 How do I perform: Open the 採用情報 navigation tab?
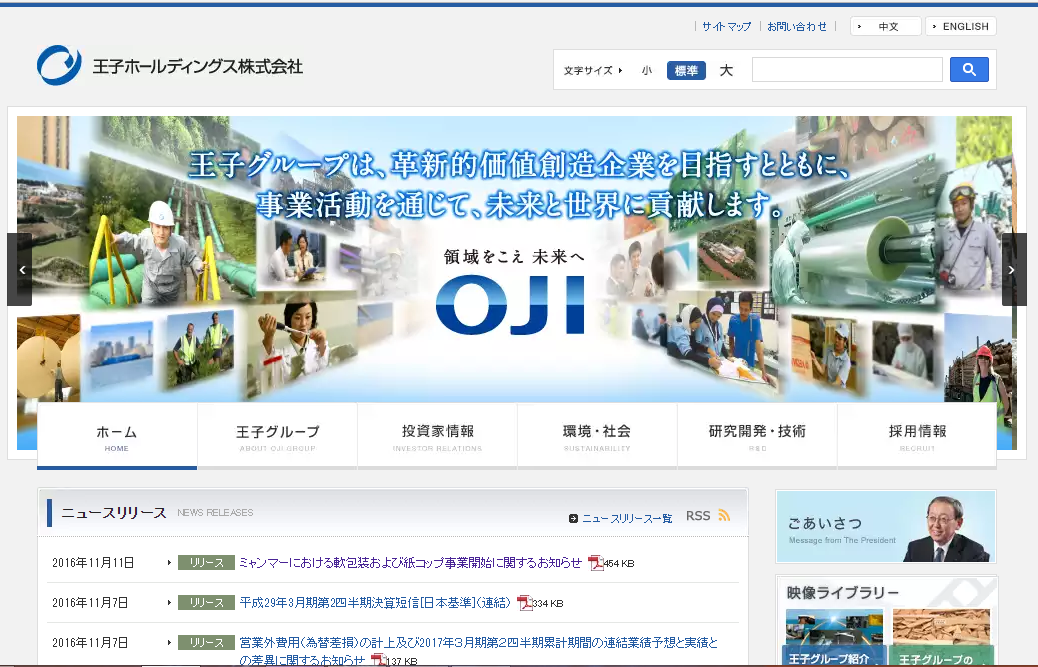[917, 437]
